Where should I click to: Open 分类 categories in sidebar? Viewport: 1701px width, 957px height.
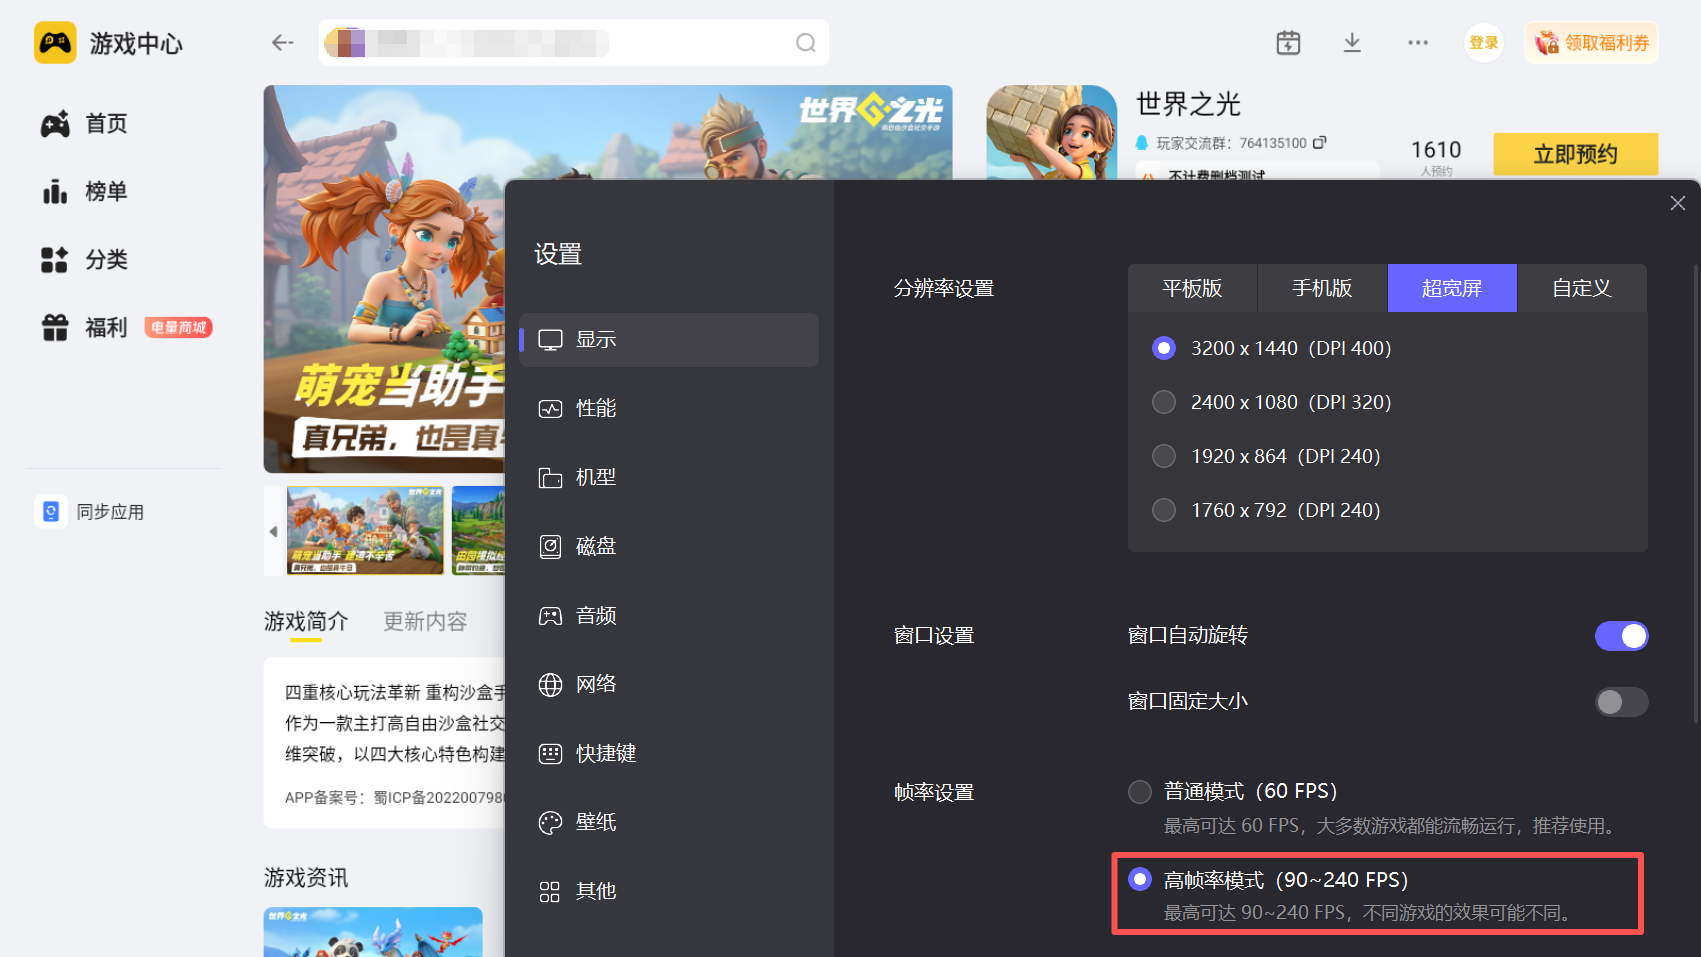click(85, 260)
